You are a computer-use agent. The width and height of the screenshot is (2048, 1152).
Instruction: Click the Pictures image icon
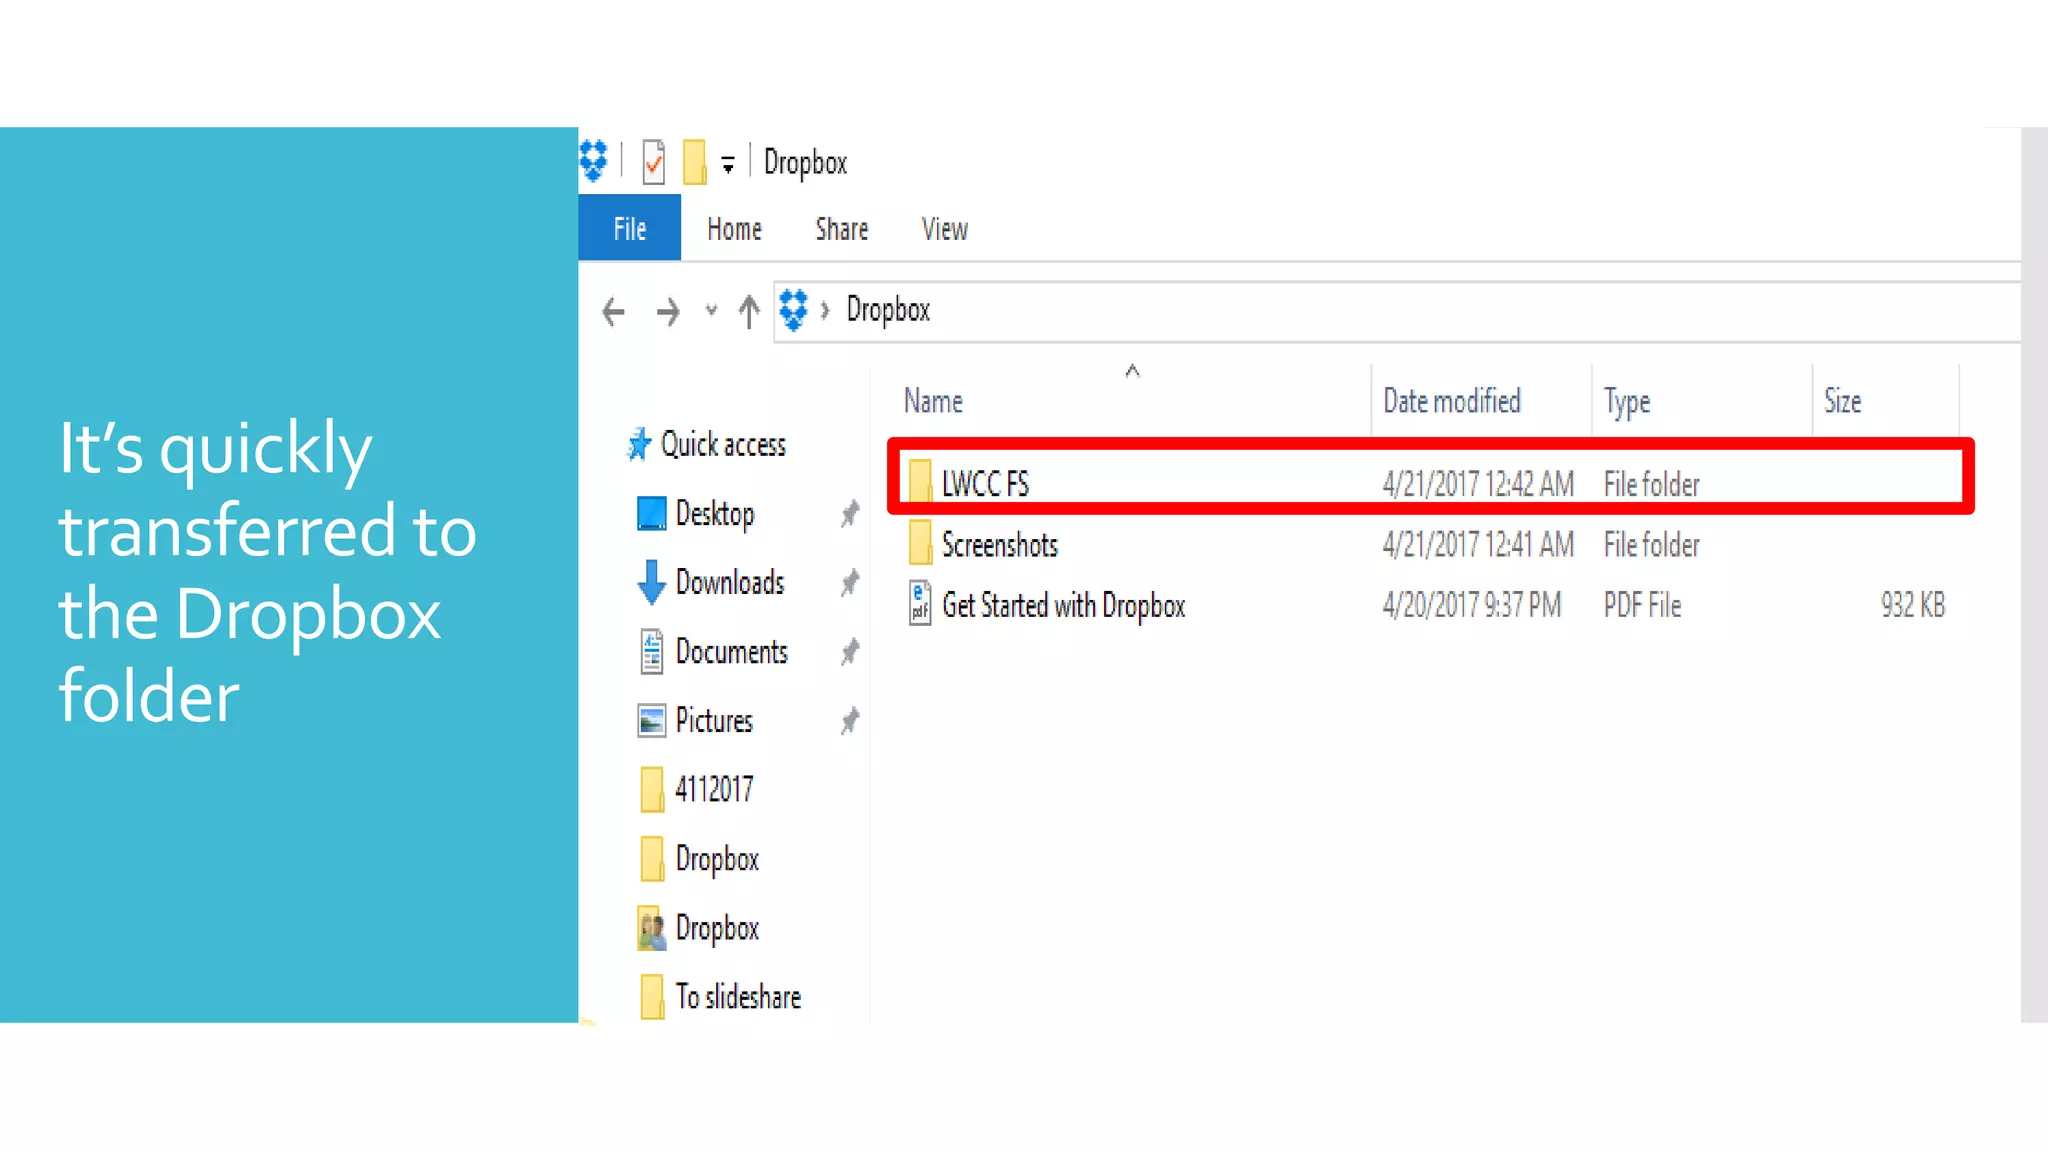click(651, 721)
